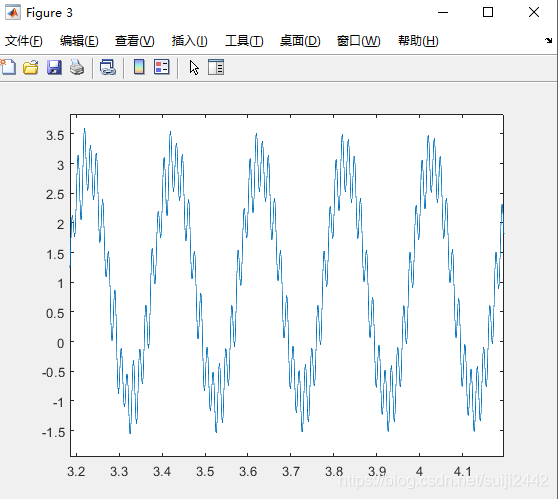Insert a legend using the toolbar icon
558x499 pixels.
pos(162,67)
